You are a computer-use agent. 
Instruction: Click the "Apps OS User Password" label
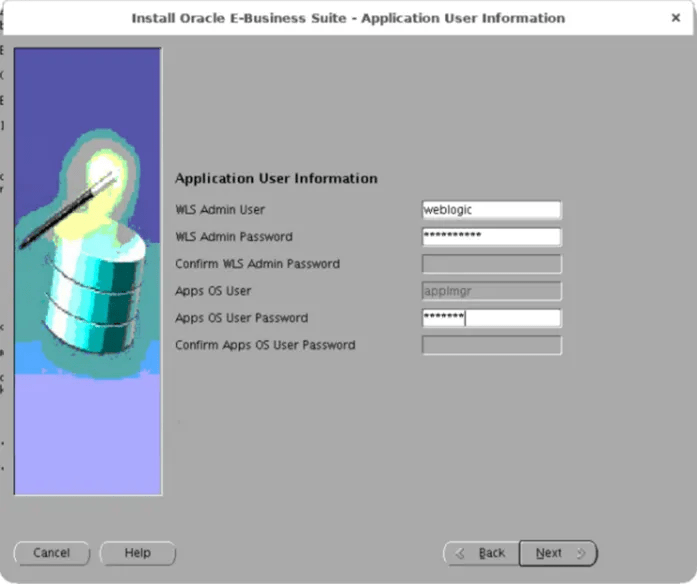(x=241, y=318)
